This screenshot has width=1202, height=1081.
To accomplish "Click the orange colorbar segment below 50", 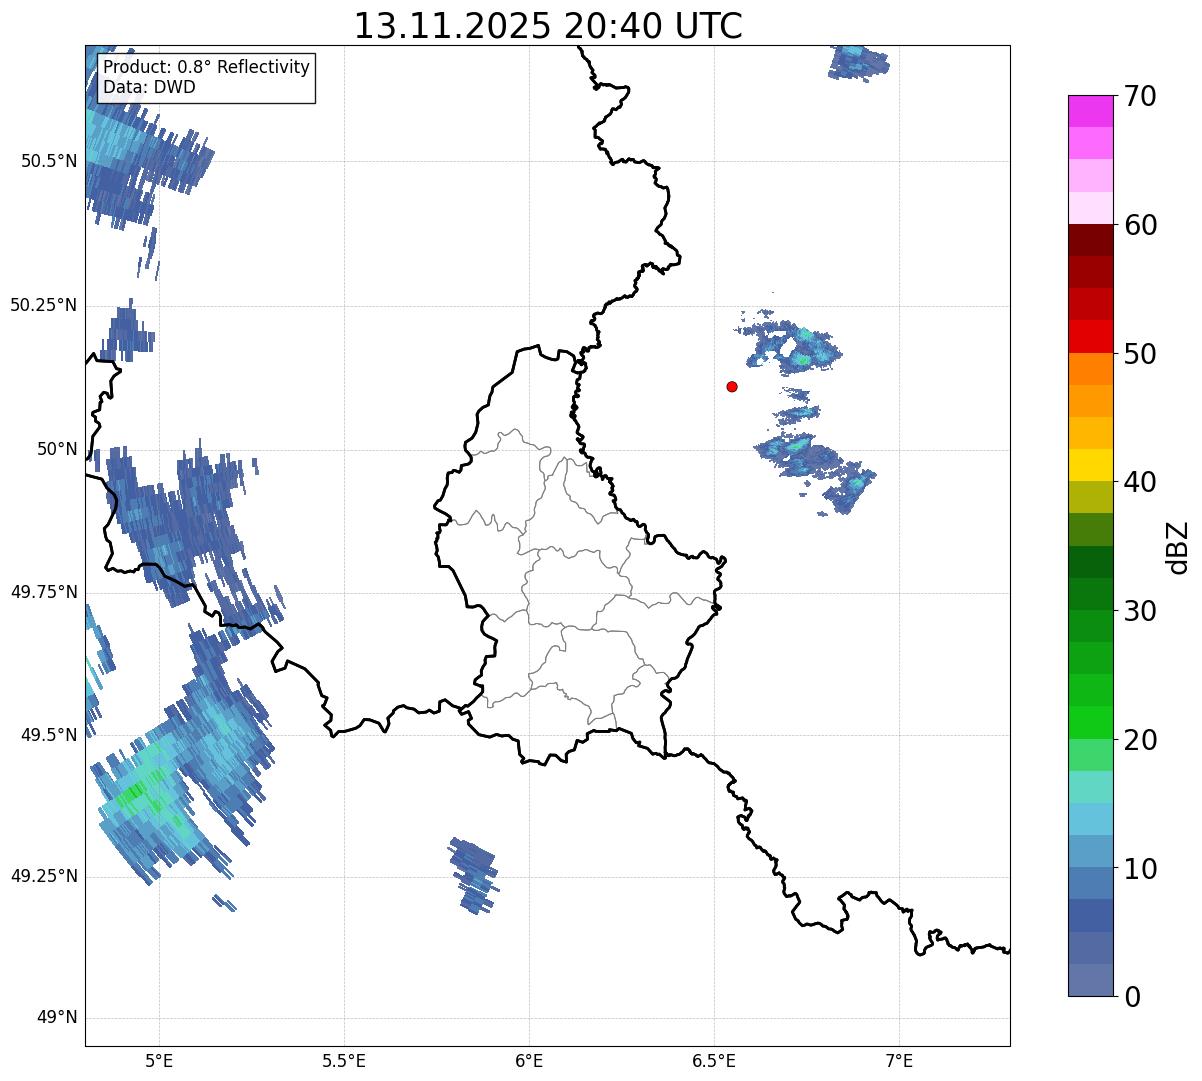I will tap(1090, 369).
